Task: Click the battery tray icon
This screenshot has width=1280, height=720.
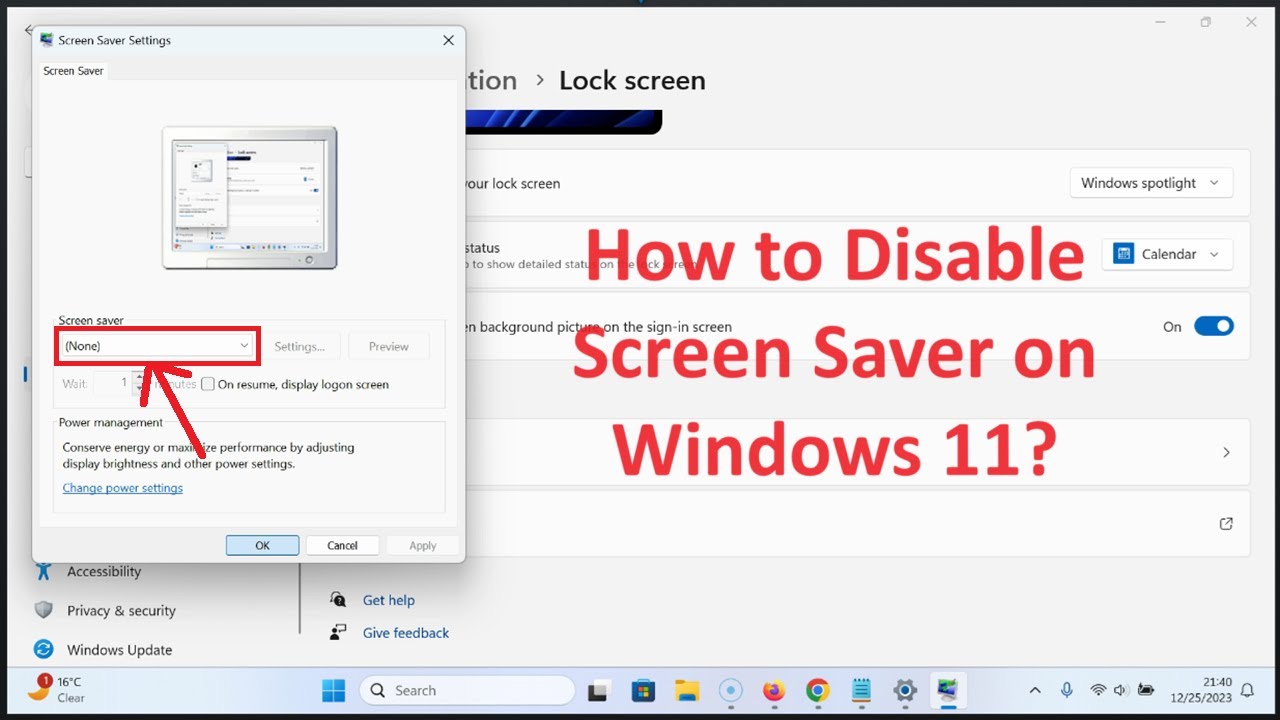Action: 1146,690
